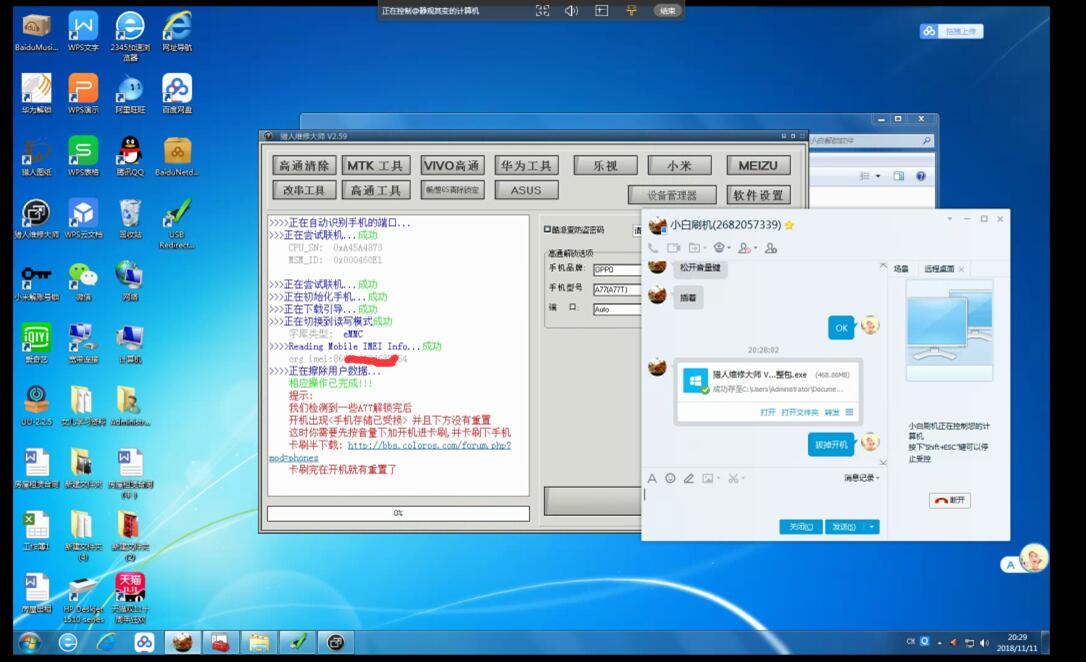1086x662 pixels.
Task: Open the Tencent QQ desktop icon
Action: [130, 156]
